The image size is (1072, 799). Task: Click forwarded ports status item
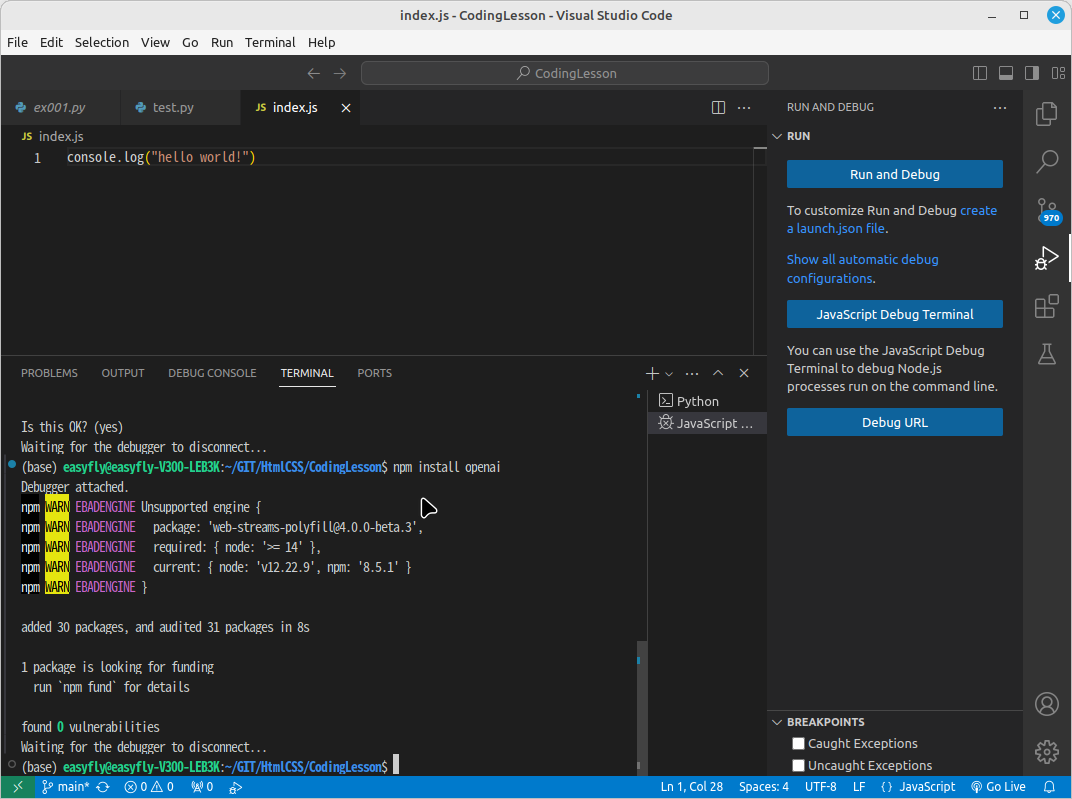202,787
